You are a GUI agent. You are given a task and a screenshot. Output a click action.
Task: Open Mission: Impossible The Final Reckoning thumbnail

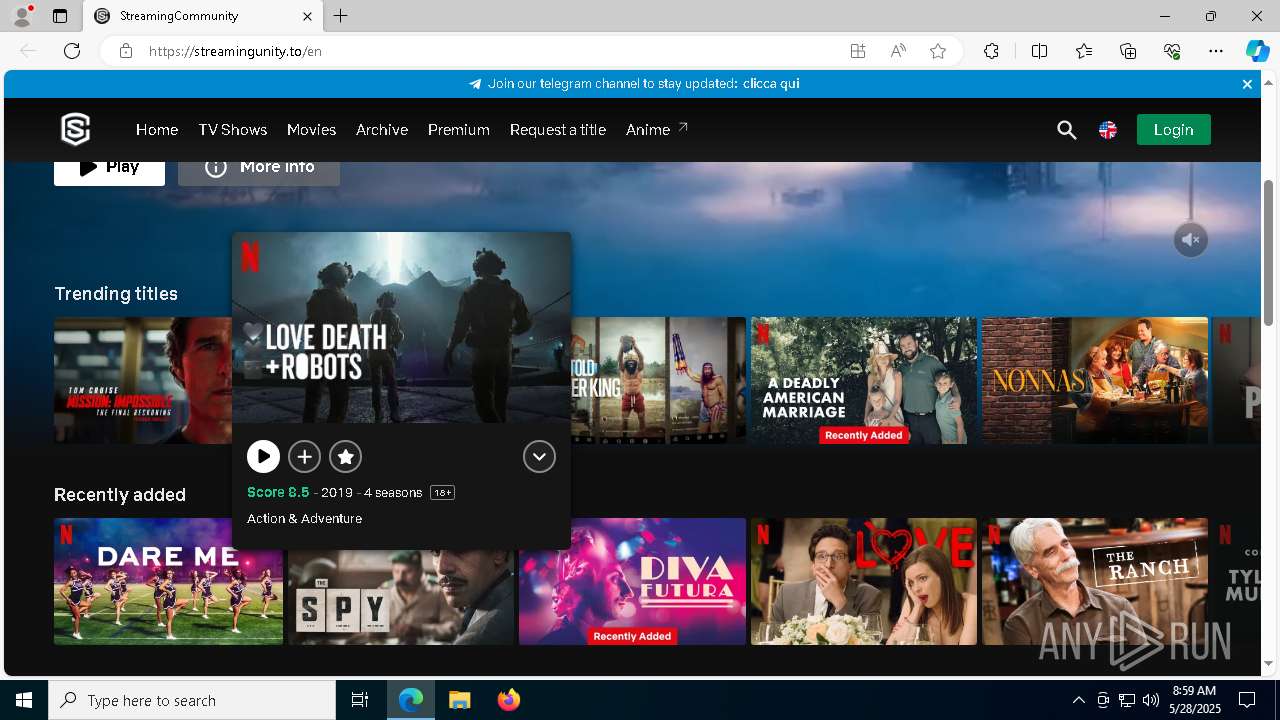[143, 380]
